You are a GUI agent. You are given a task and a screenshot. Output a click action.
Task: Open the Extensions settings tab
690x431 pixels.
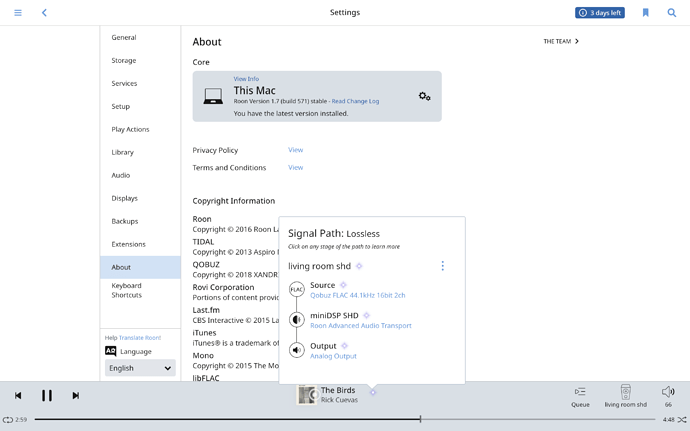[x=140, y=244]
